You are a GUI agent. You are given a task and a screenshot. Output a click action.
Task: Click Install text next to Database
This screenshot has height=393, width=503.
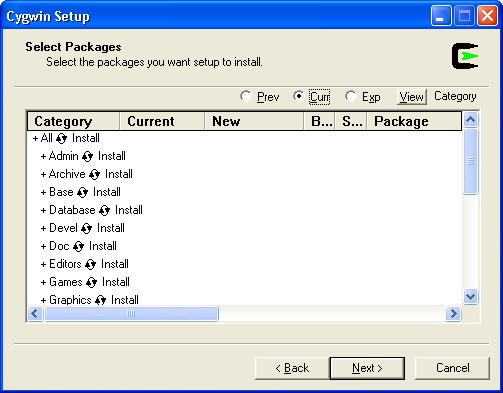coord(129,210)
